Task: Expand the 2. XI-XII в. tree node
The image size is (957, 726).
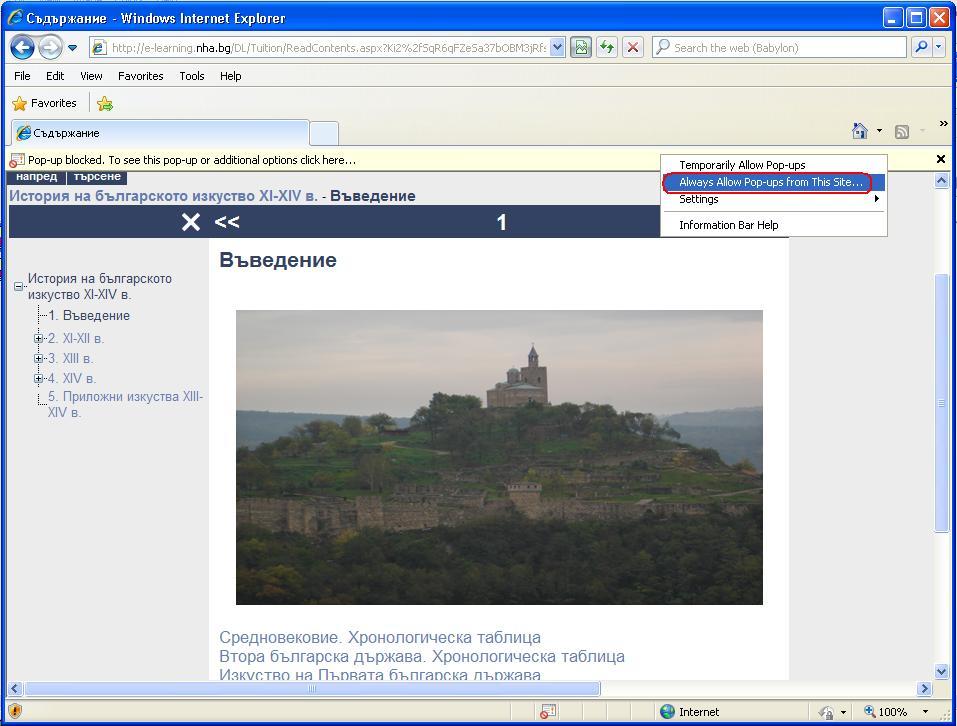Action: coord(38,338)
